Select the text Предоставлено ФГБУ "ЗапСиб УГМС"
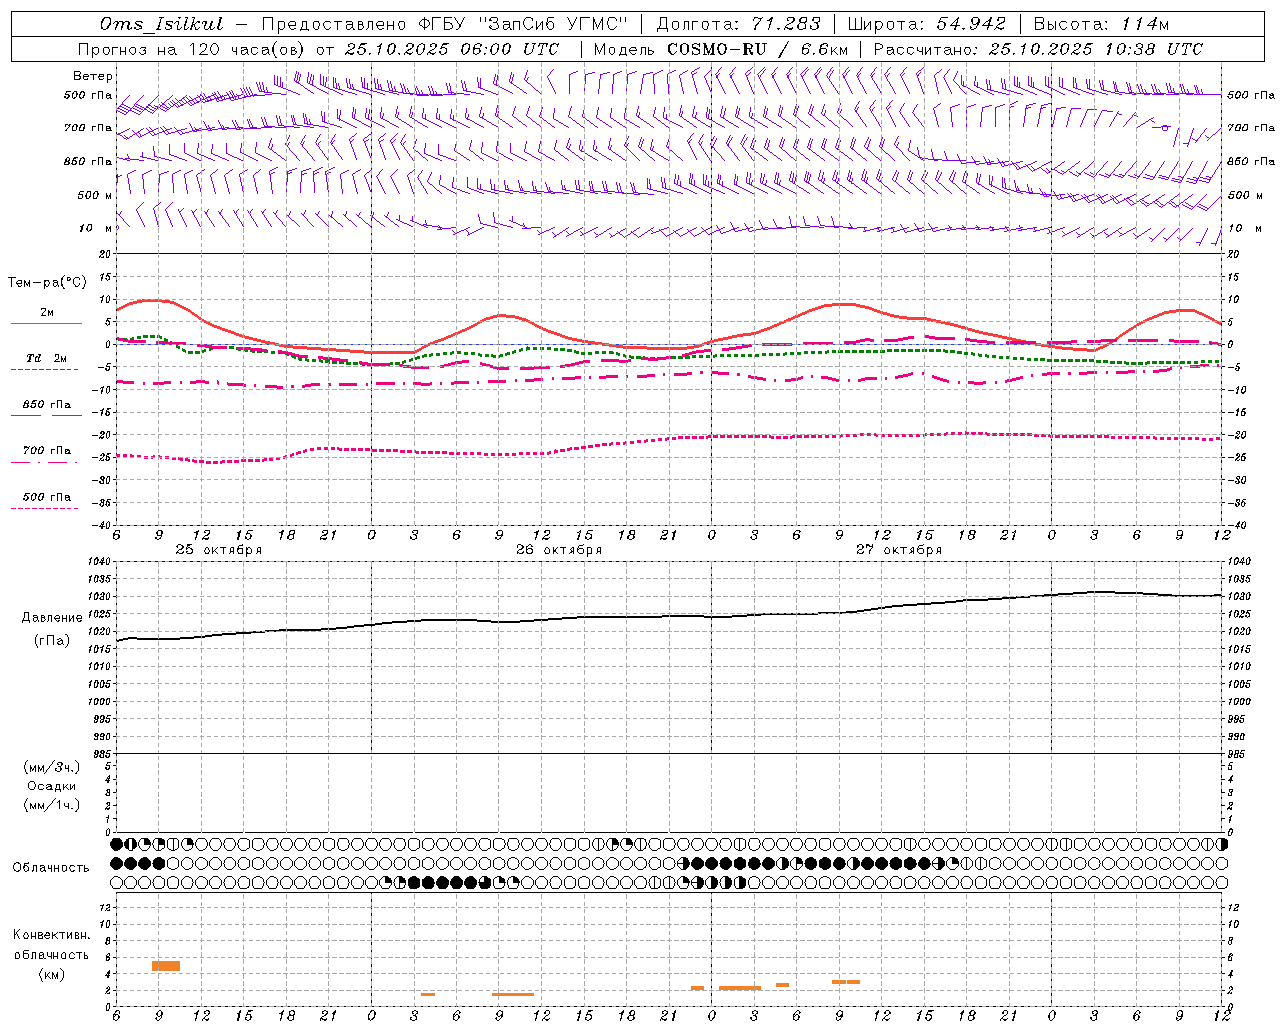1280x1024 pixels. [x=444, y=24]
